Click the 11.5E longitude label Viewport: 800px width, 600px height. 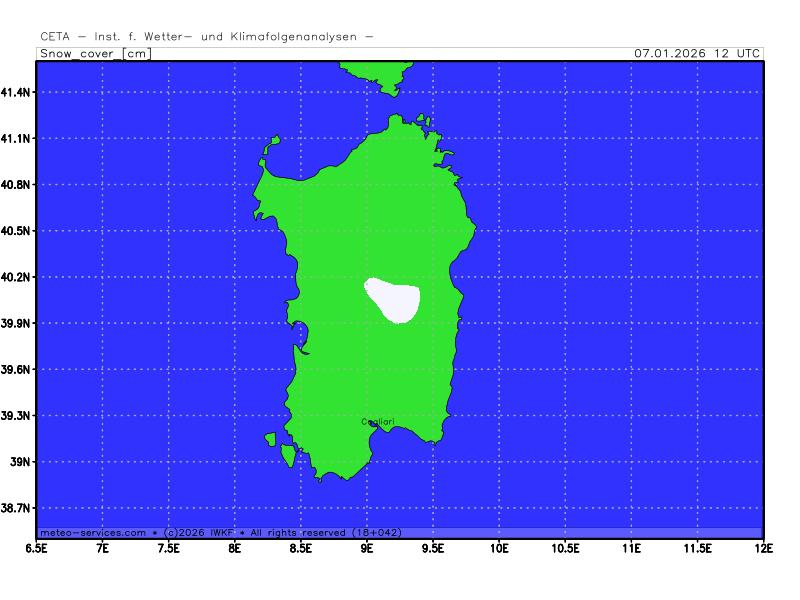[697, 548]
